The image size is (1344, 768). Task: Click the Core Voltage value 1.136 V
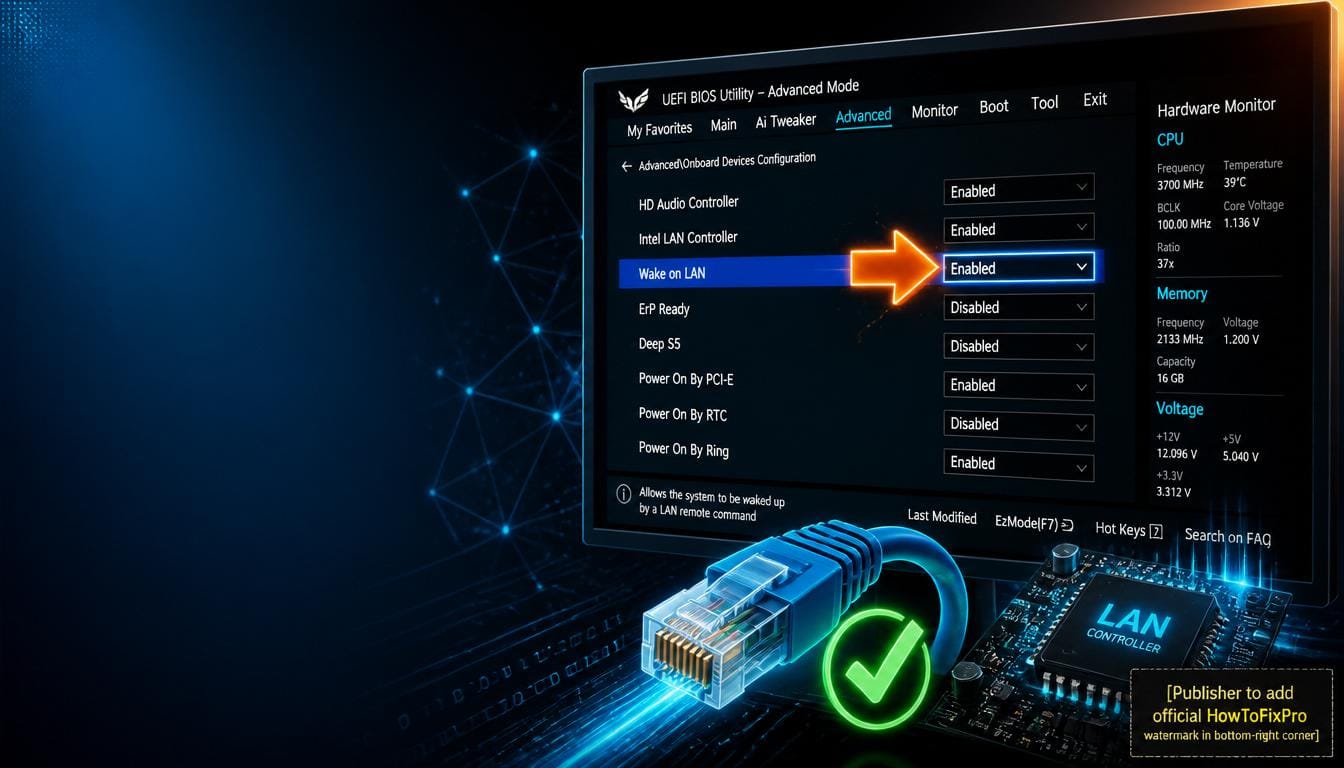click(x=1241, y=222)
